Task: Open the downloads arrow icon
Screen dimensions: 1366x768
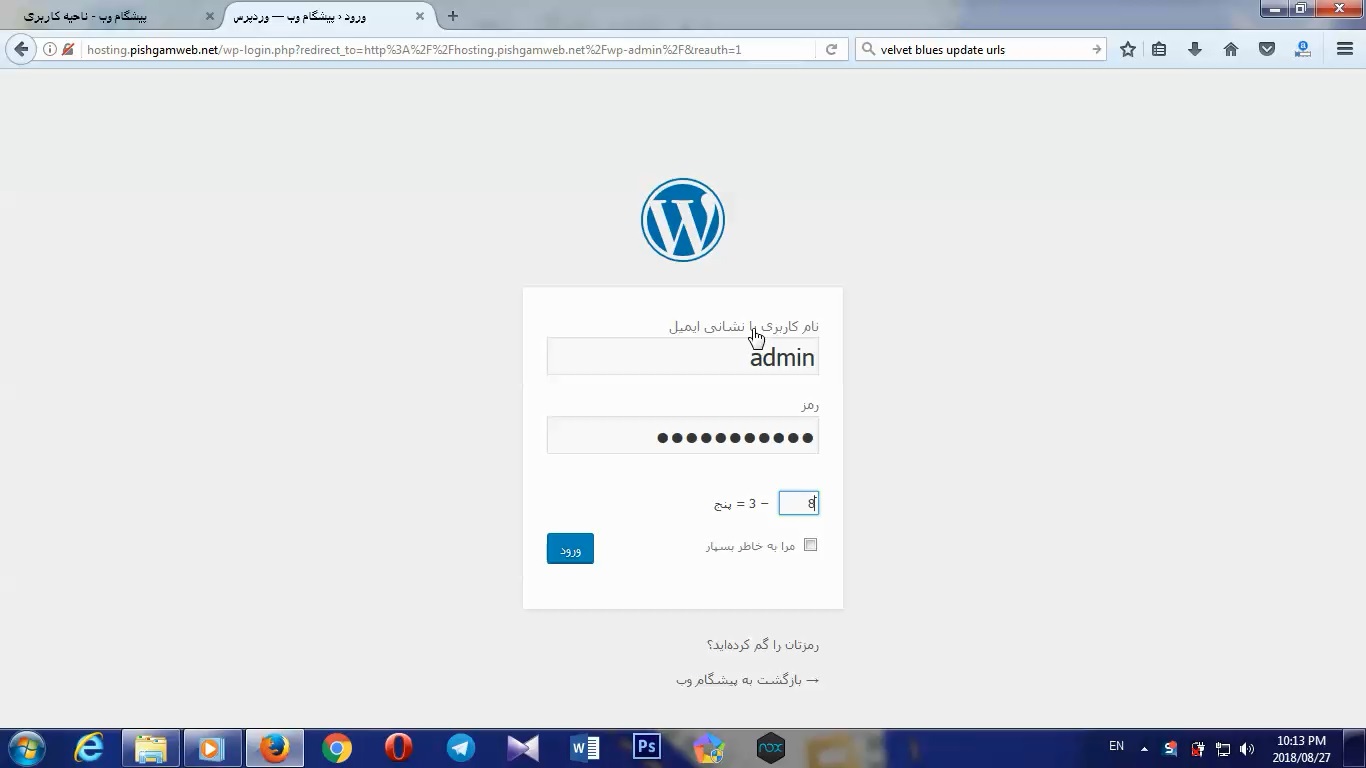Action: (1195, 49)
